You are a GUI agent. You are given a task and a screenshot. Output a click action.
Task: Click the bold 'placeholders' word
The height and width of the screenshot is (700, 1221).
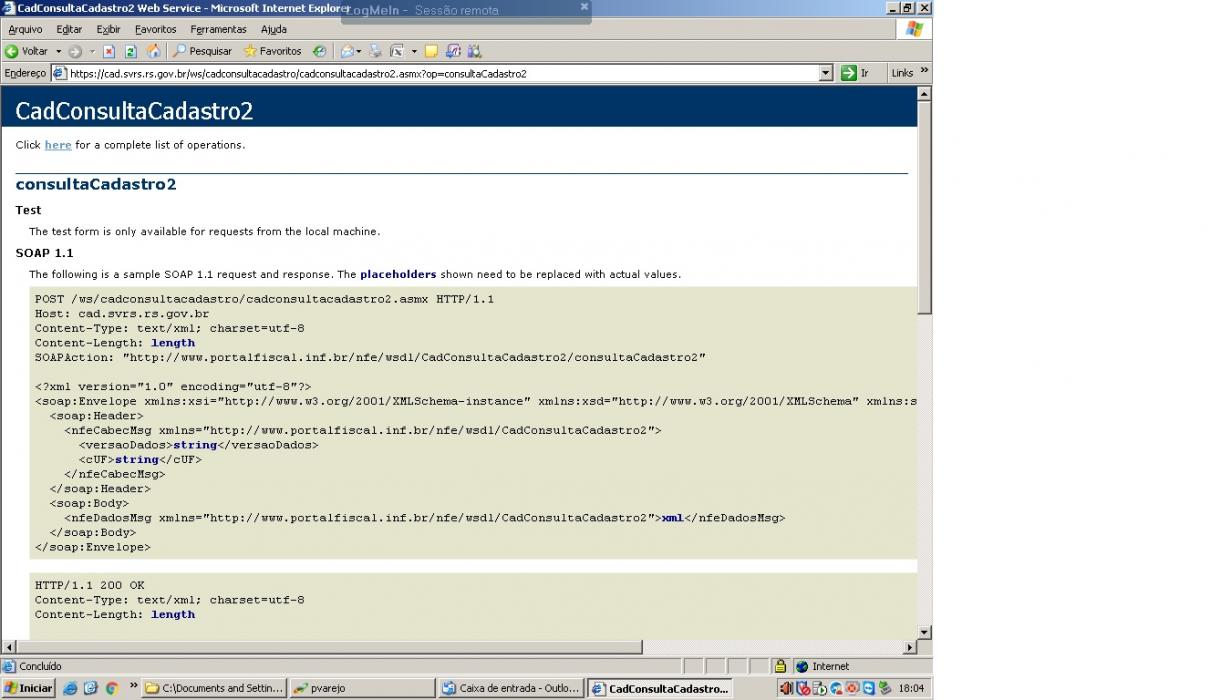[398, 274]
